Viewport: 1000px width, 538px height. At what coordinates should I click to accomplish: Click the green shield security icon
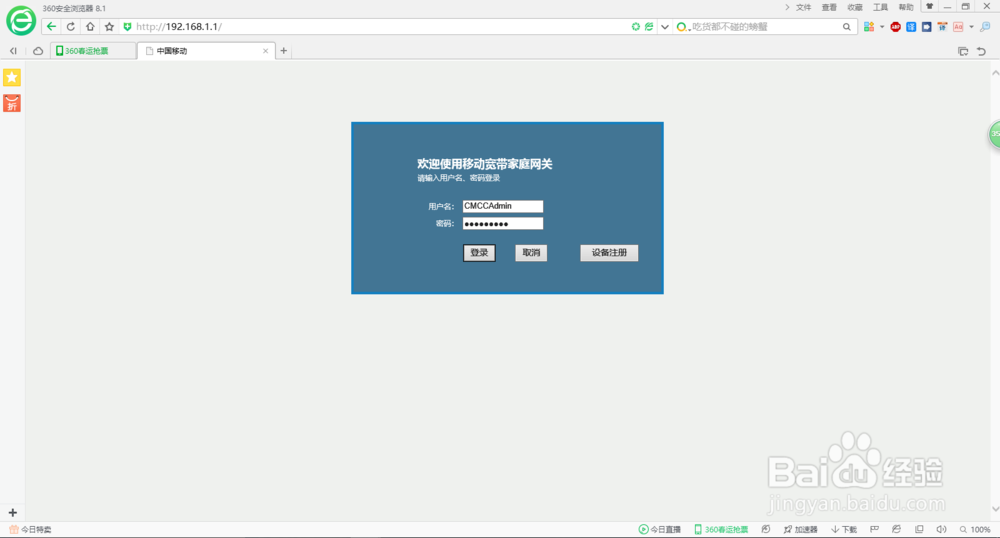(127, 27)
